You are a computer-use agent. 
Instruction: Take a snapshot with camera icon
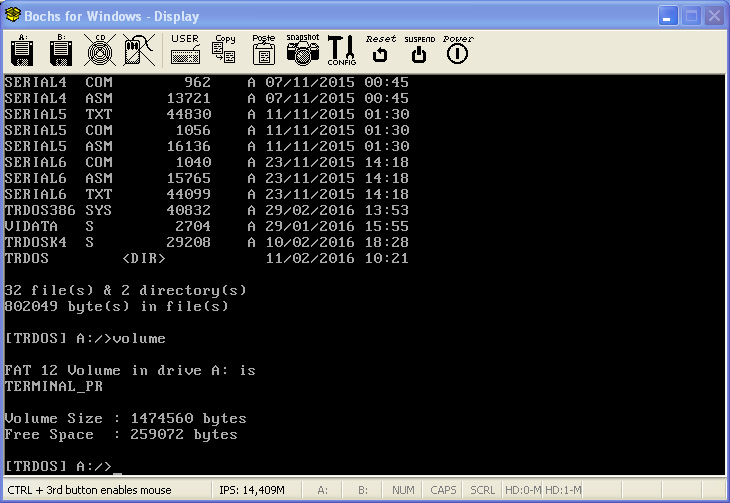click(x=302, y=50)
